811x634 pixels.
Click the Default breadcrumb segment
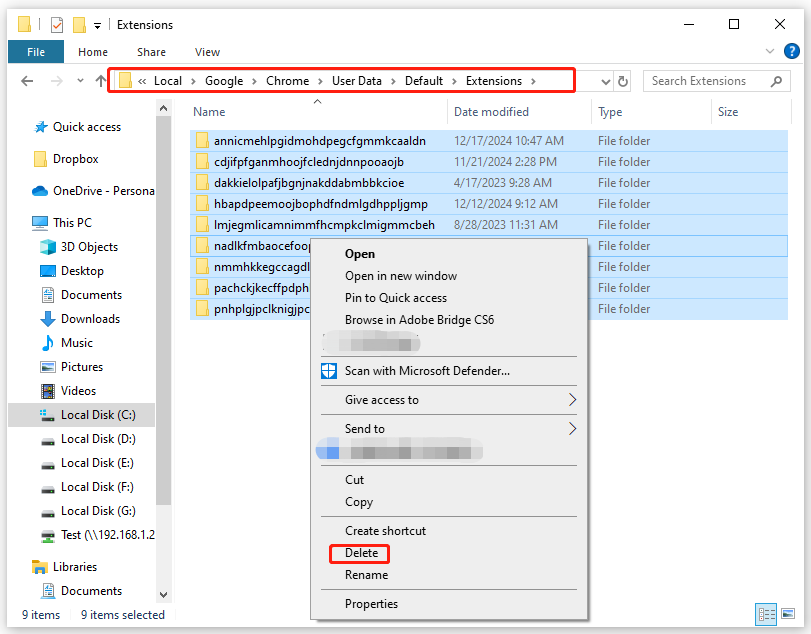pyautogui.click(x=424, y=81)
